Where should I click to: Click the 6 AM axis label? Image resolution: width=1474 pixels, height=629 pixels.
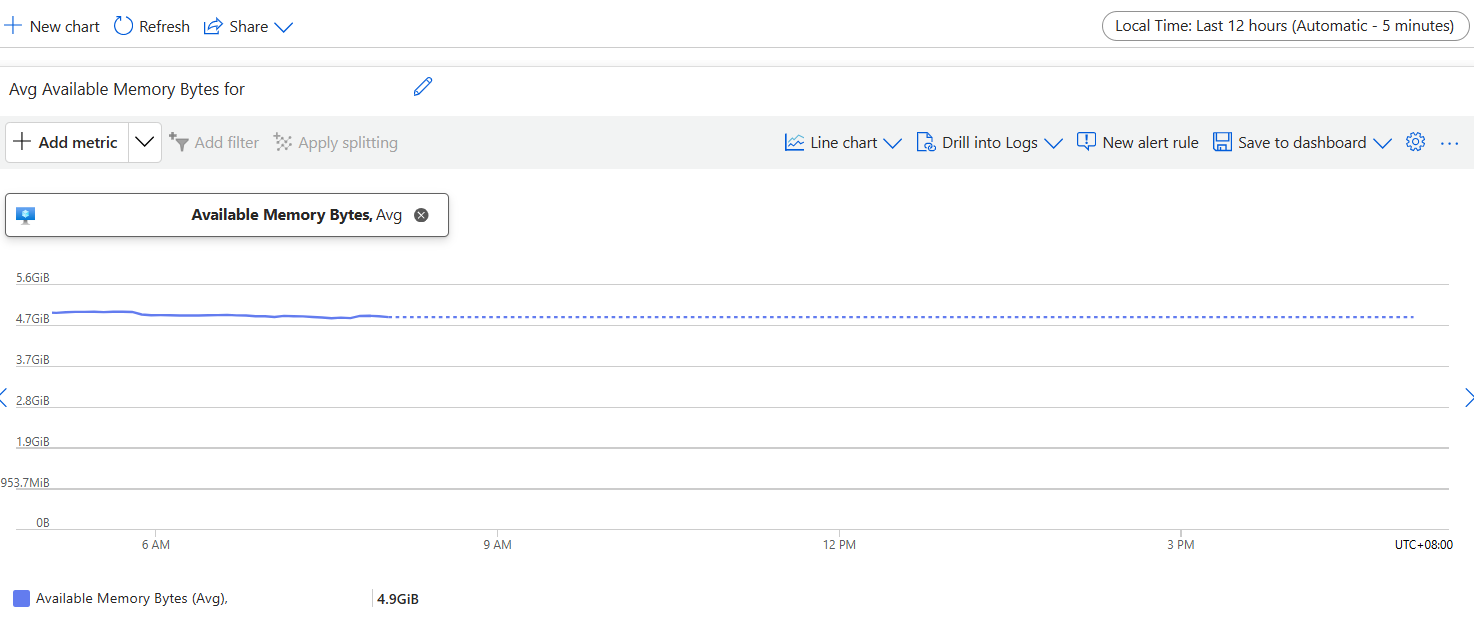point(156,545)
